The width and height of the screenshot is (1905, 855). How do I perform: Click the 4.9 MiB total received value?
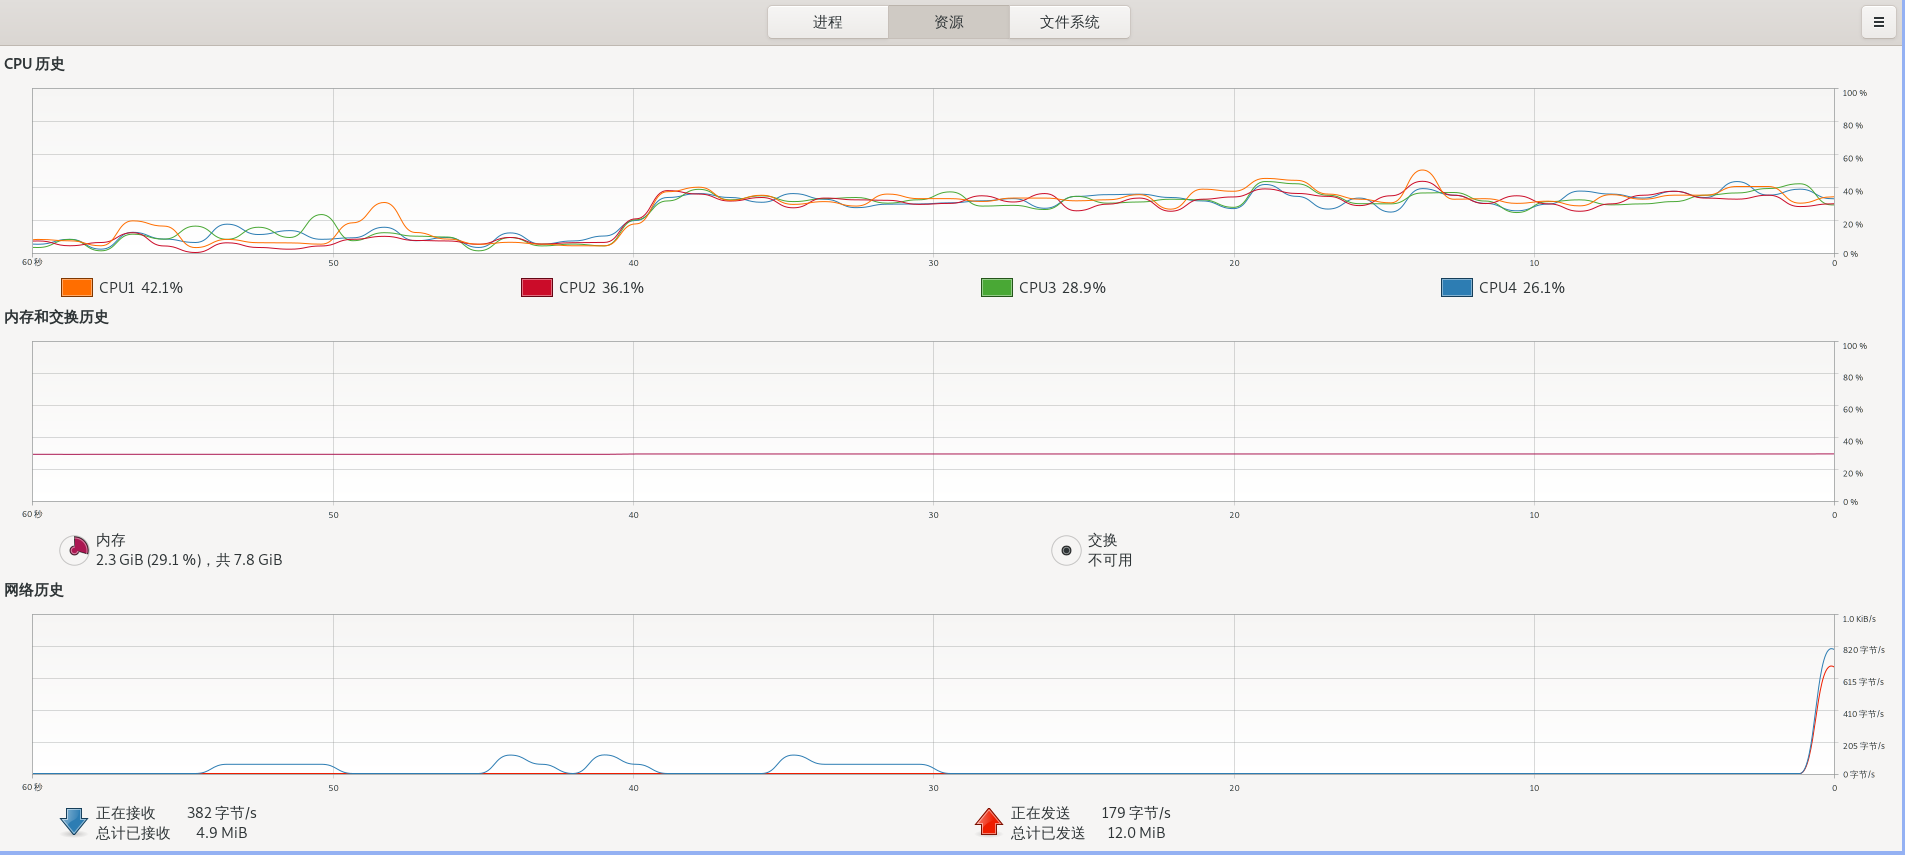222,833
